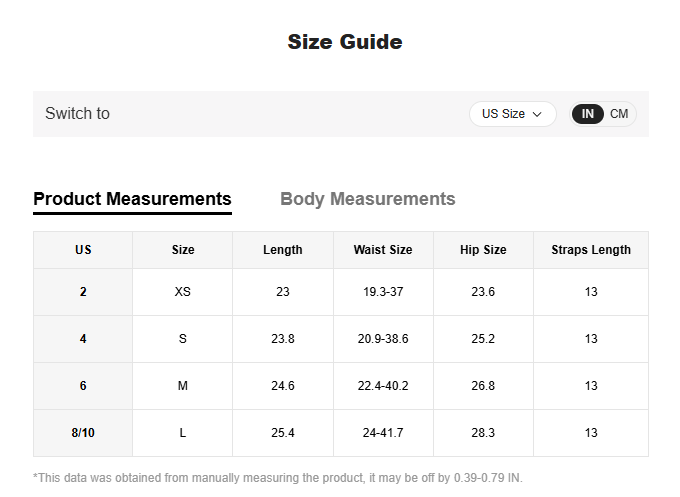
Task: Click the Straps Length column header
Action: [x=591, y=250]
